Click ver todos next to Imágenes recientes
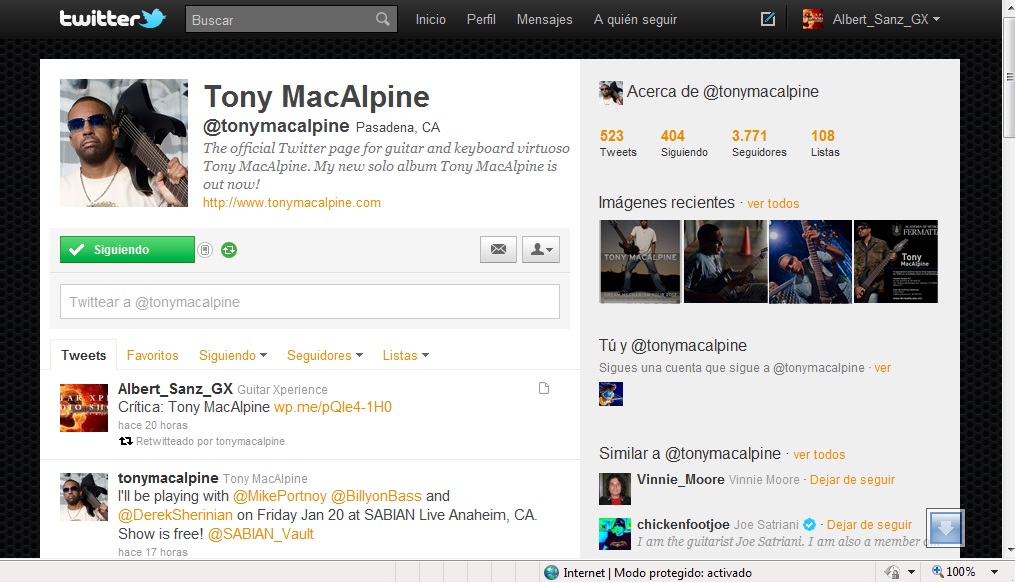1015x583 pixels. pos(773,204)
